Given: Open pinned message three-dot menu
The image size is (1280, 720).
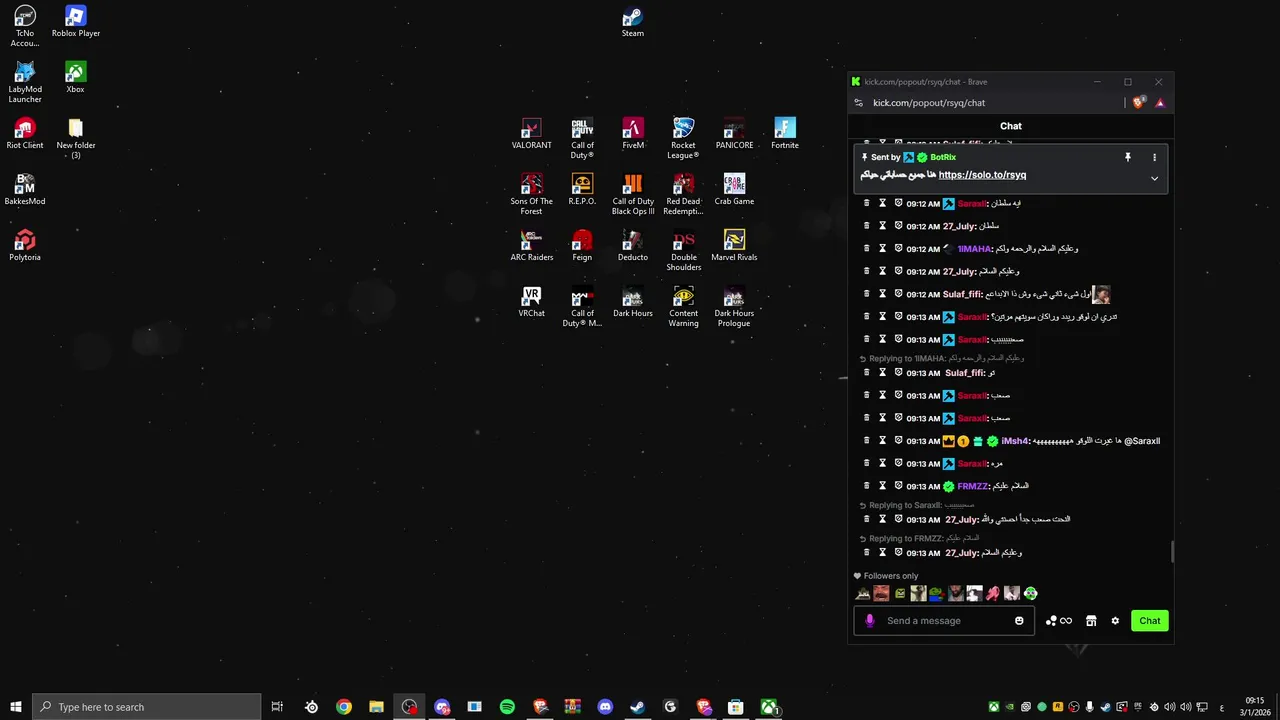Looking at the screenshot, I should pos(1154,157).
